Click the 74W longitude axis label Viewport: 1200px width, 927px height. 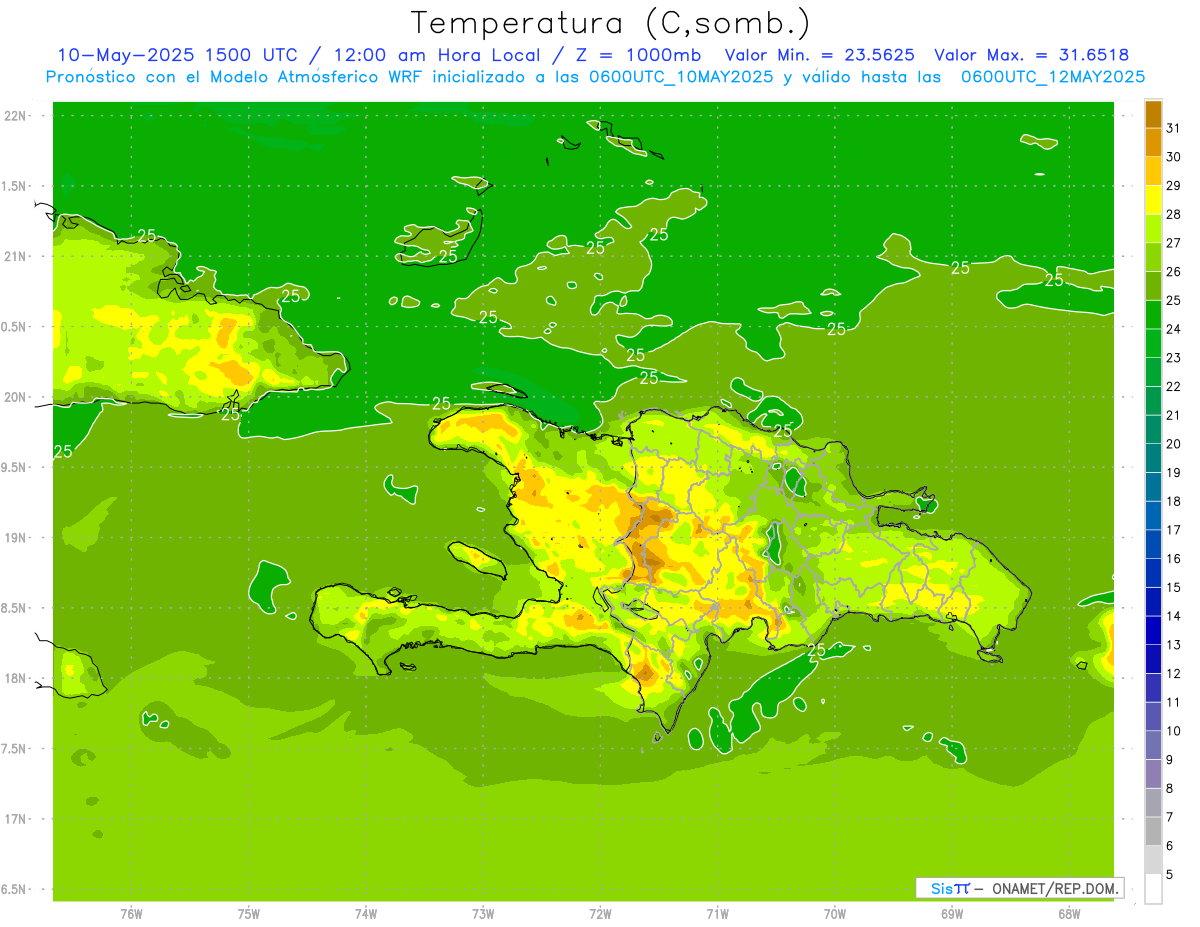[366, 914]
